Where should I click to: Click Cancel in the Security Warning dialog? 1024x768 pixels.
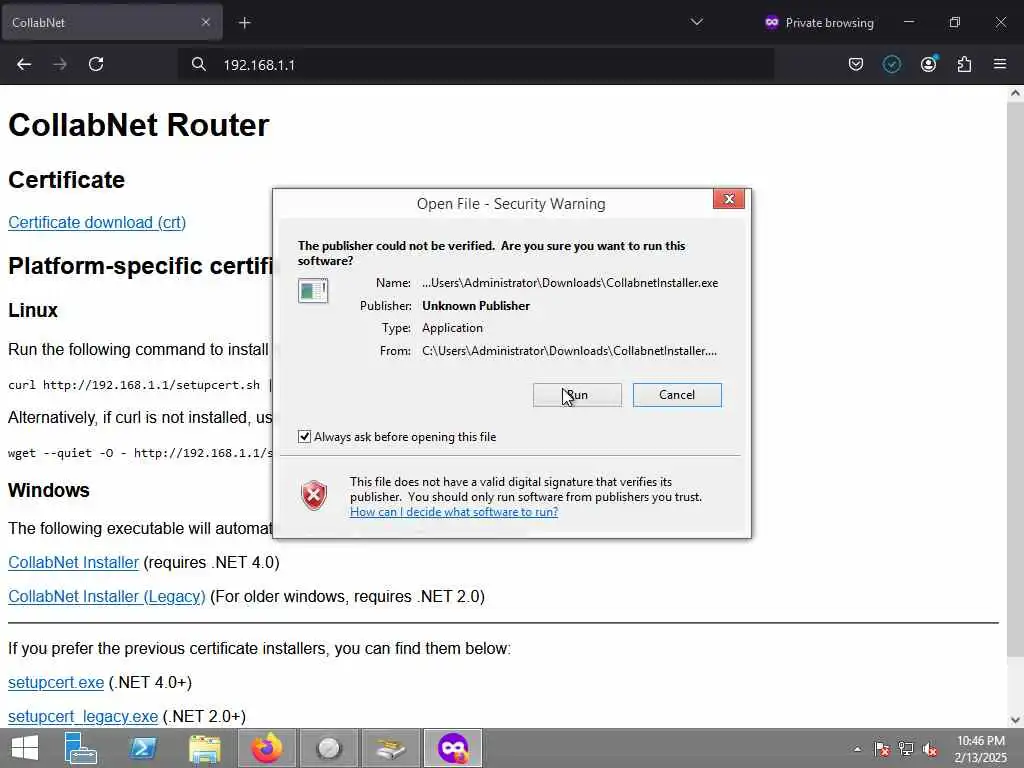point(677,395)
